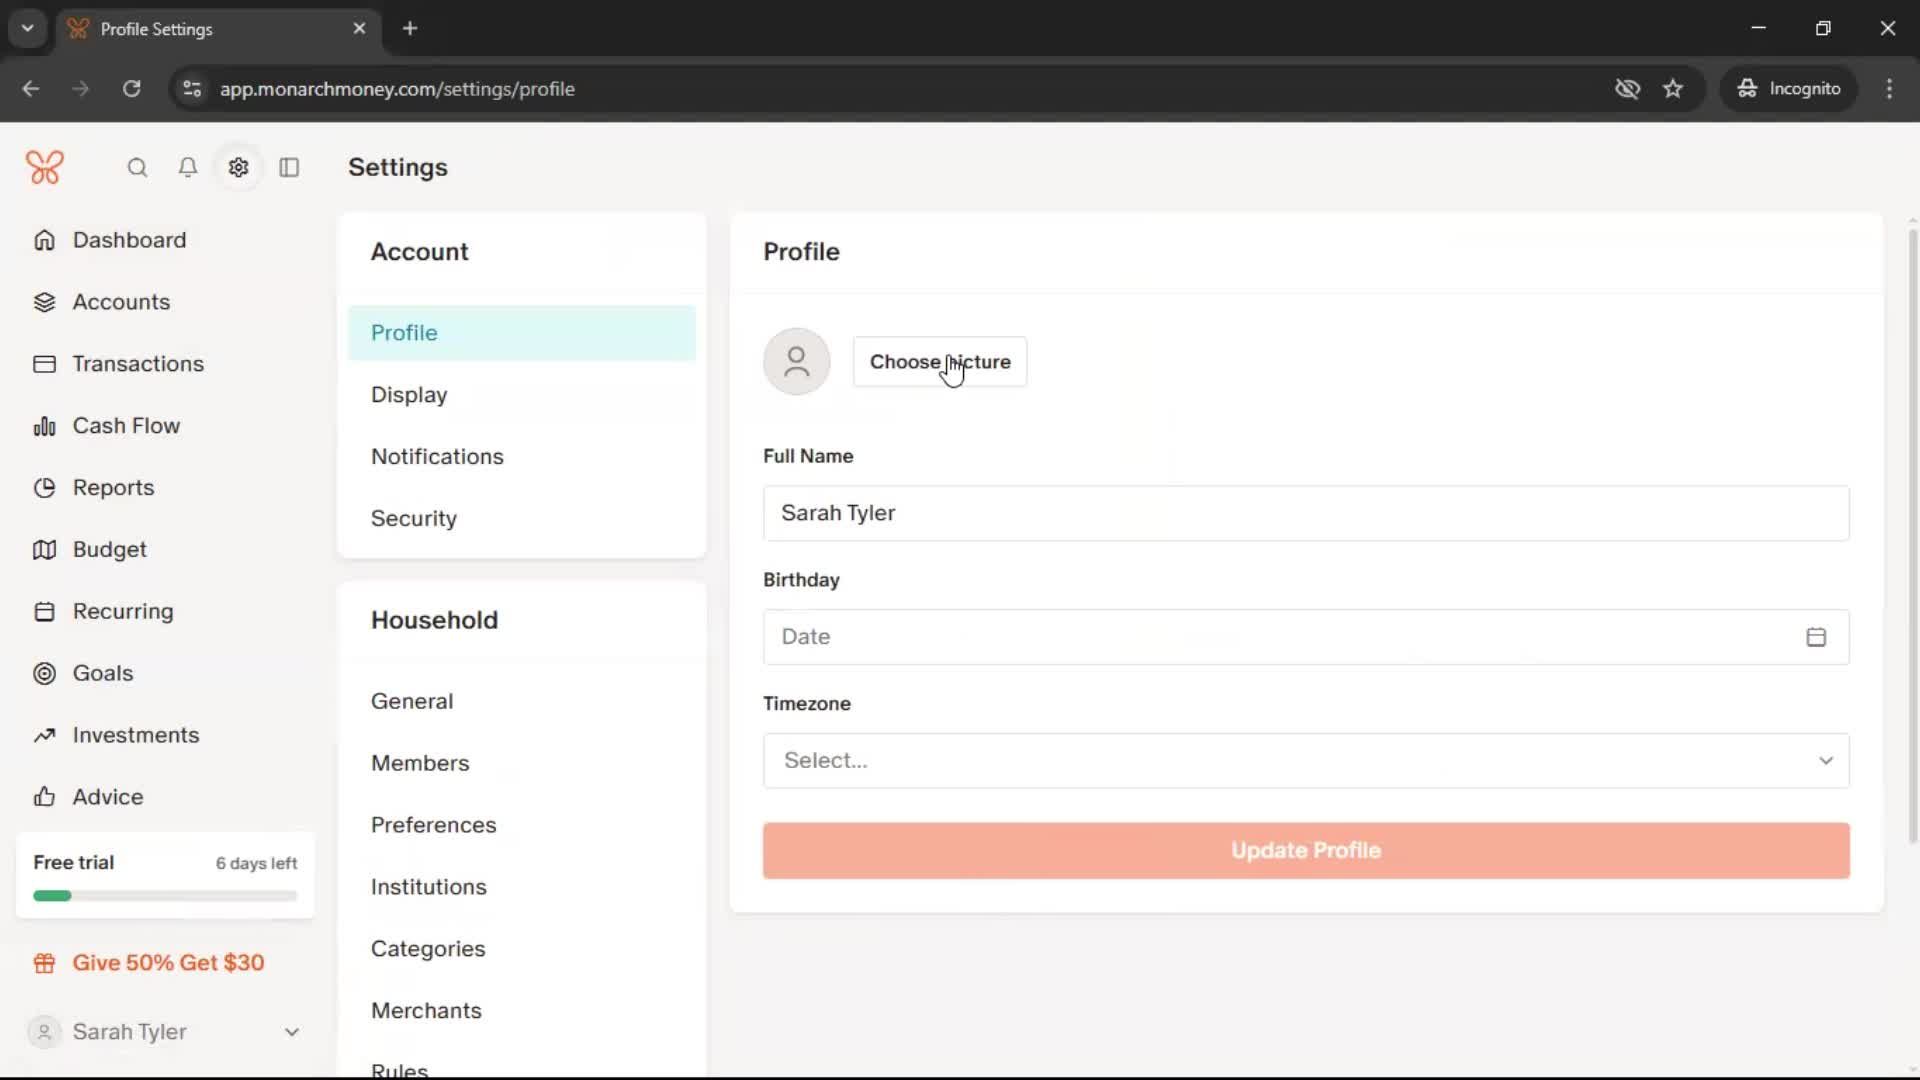Click the profile avatar placeholder
This screenshot has height=1080, width=1920.
point(796,361)
